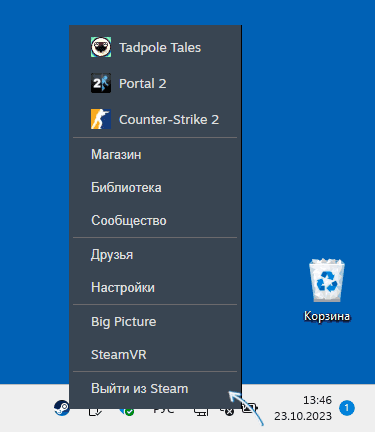375x432 pixels.
Task: Start Big Picture mode from menu
Action: [155, 322]
